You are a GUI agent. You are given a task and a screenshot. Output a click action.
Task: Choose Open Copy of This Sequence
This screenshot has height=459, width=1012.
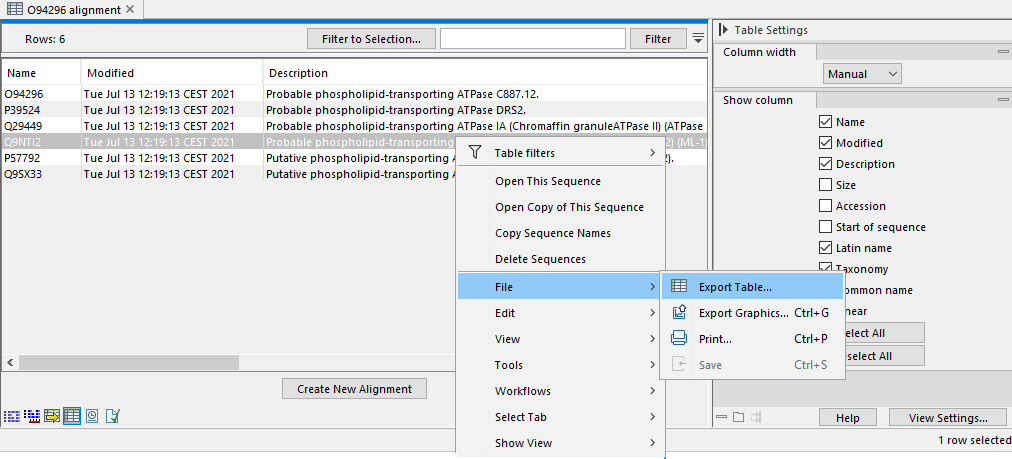561,207
